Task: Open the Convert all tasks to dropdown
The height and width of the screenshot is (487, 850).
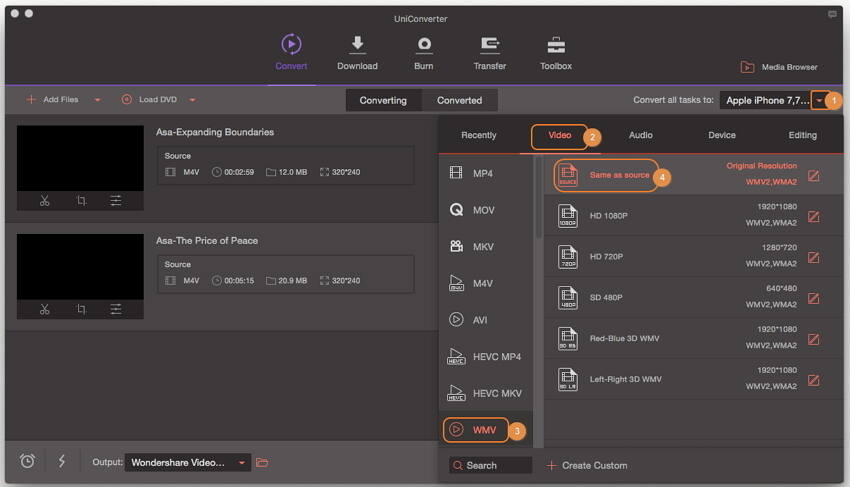Action: (819, 100)
